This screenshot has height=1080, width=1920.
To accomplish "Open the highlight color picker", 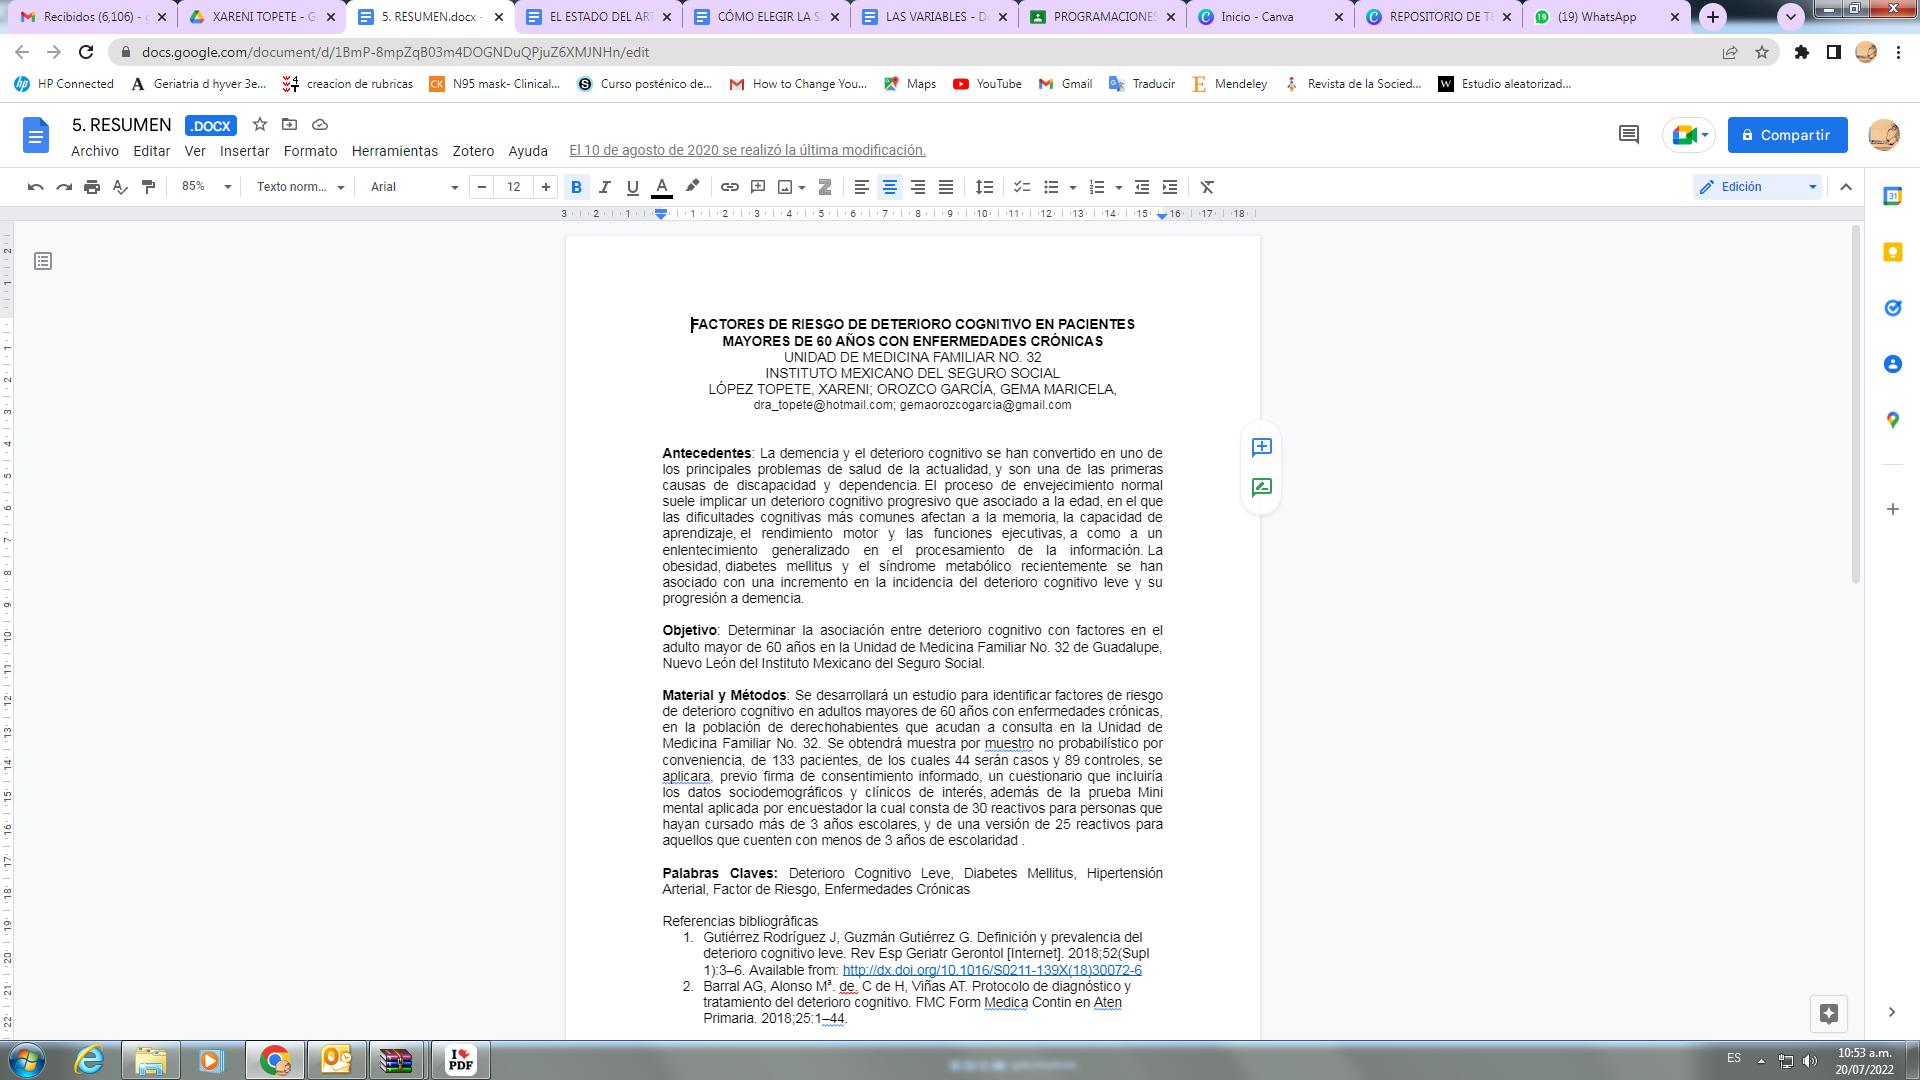I will pyautogui.click(x=691, y=187).
